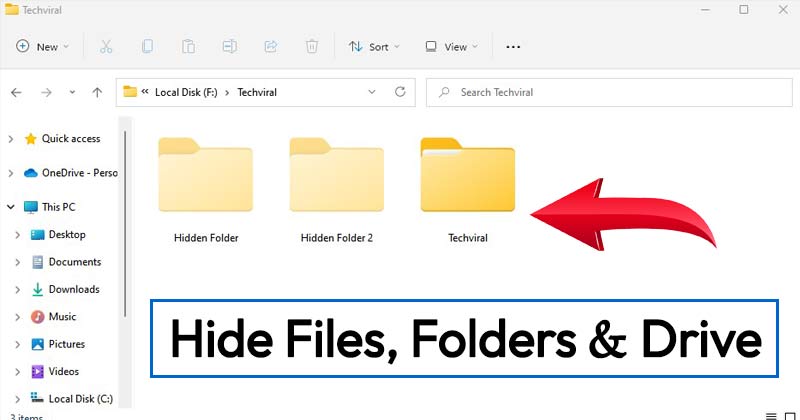Open the View dropdown

[452, 46]
